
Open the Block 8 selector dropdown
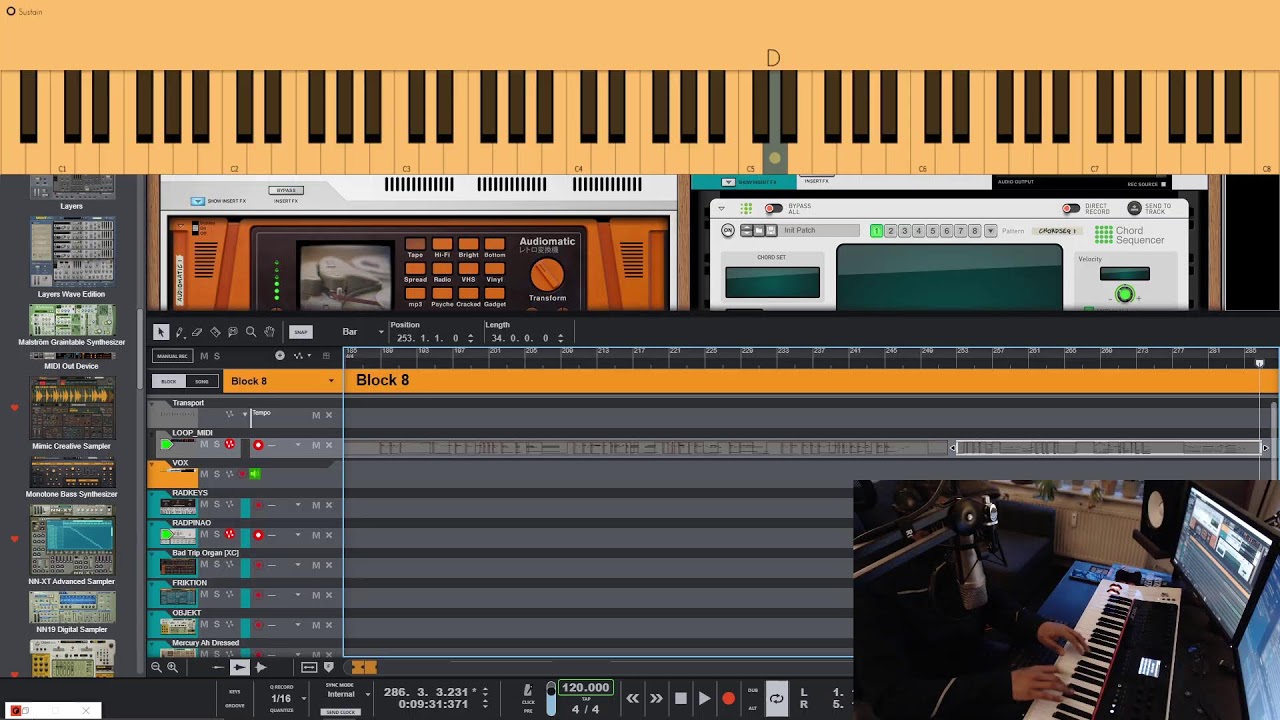[x=331, y=381]
